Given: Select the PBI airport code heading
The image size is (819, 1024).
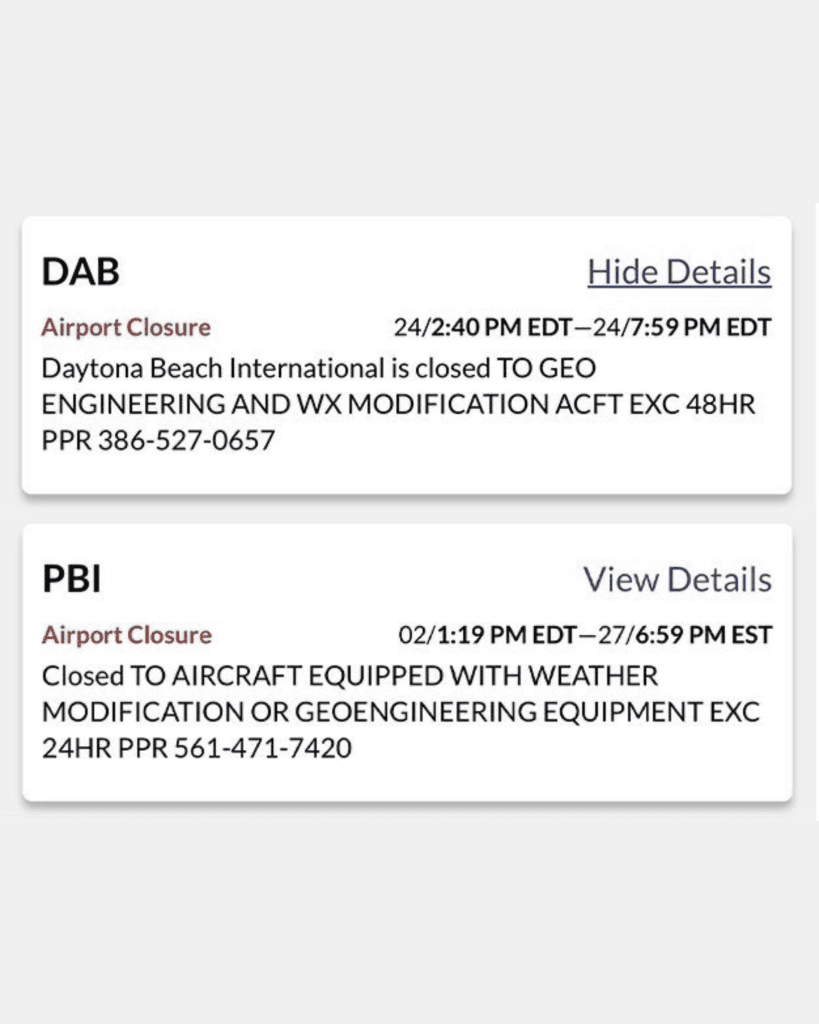Looking at the screenshot, I should pos(71,580).
